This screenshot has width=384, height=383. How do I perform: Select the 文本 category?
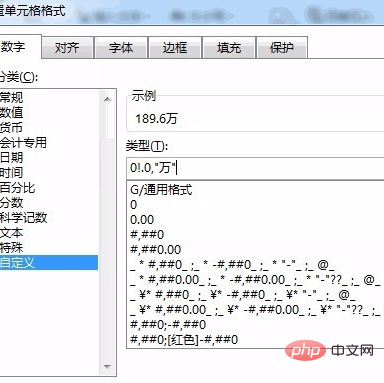coord(49,233)
